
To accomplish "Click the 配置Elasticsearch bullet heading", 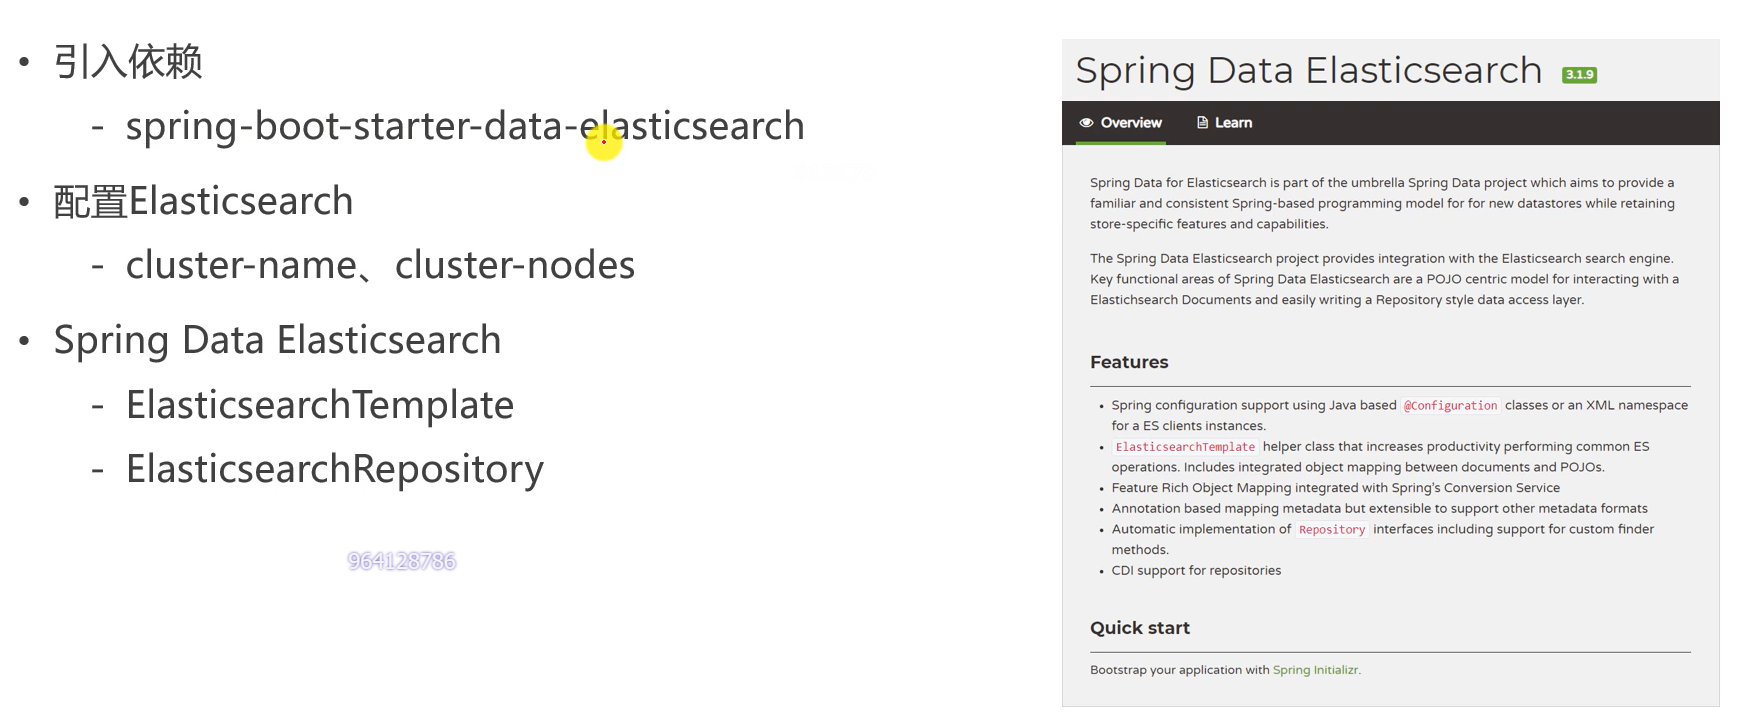I will click(x=203, y=201).
